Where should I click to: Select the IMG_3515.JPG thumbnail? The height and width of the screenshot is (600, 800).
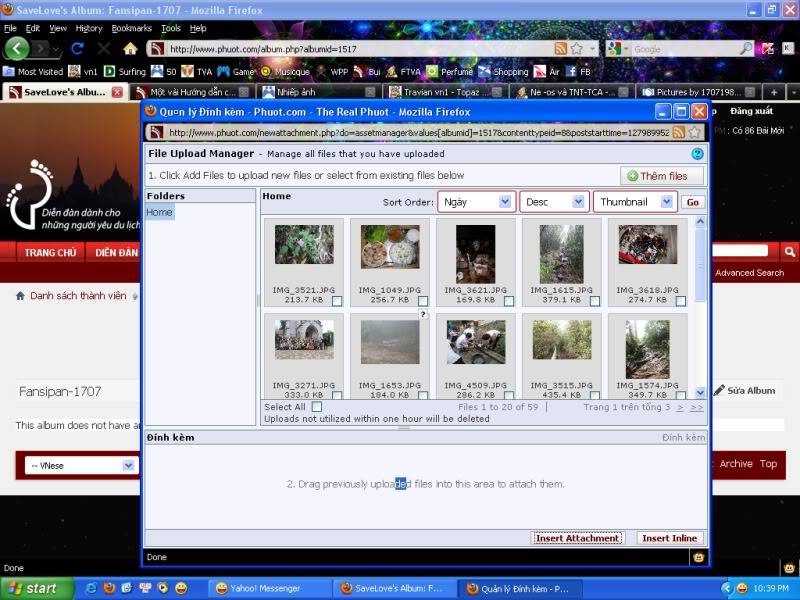click(562, 340)
